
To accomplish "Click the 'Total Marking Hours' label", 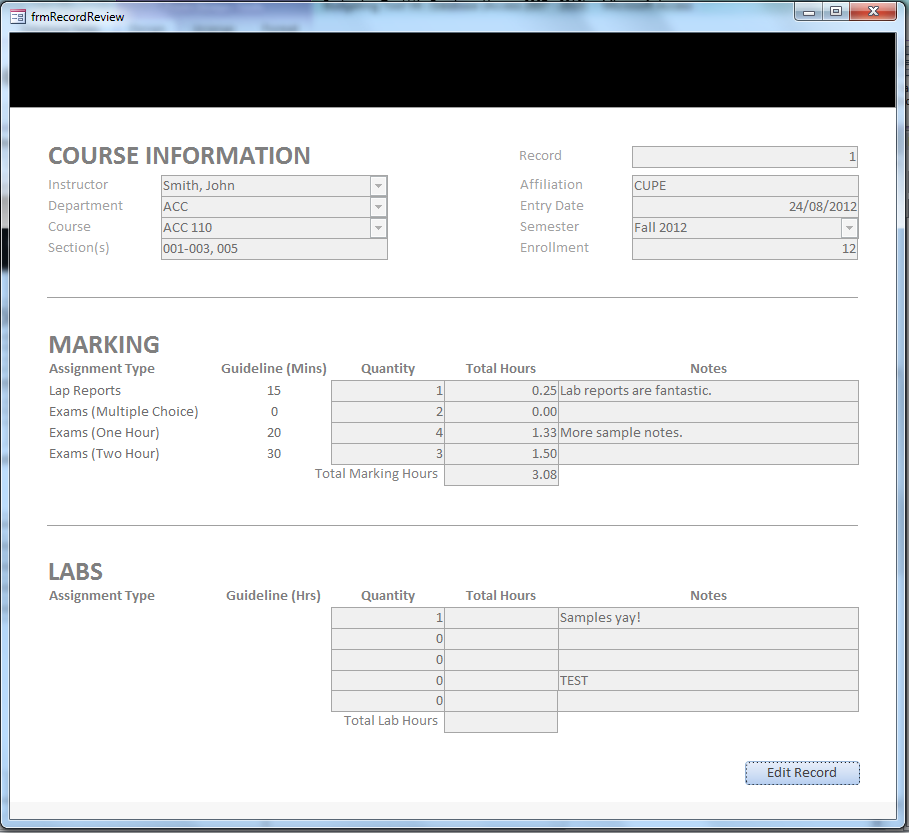I will point(376,474).
